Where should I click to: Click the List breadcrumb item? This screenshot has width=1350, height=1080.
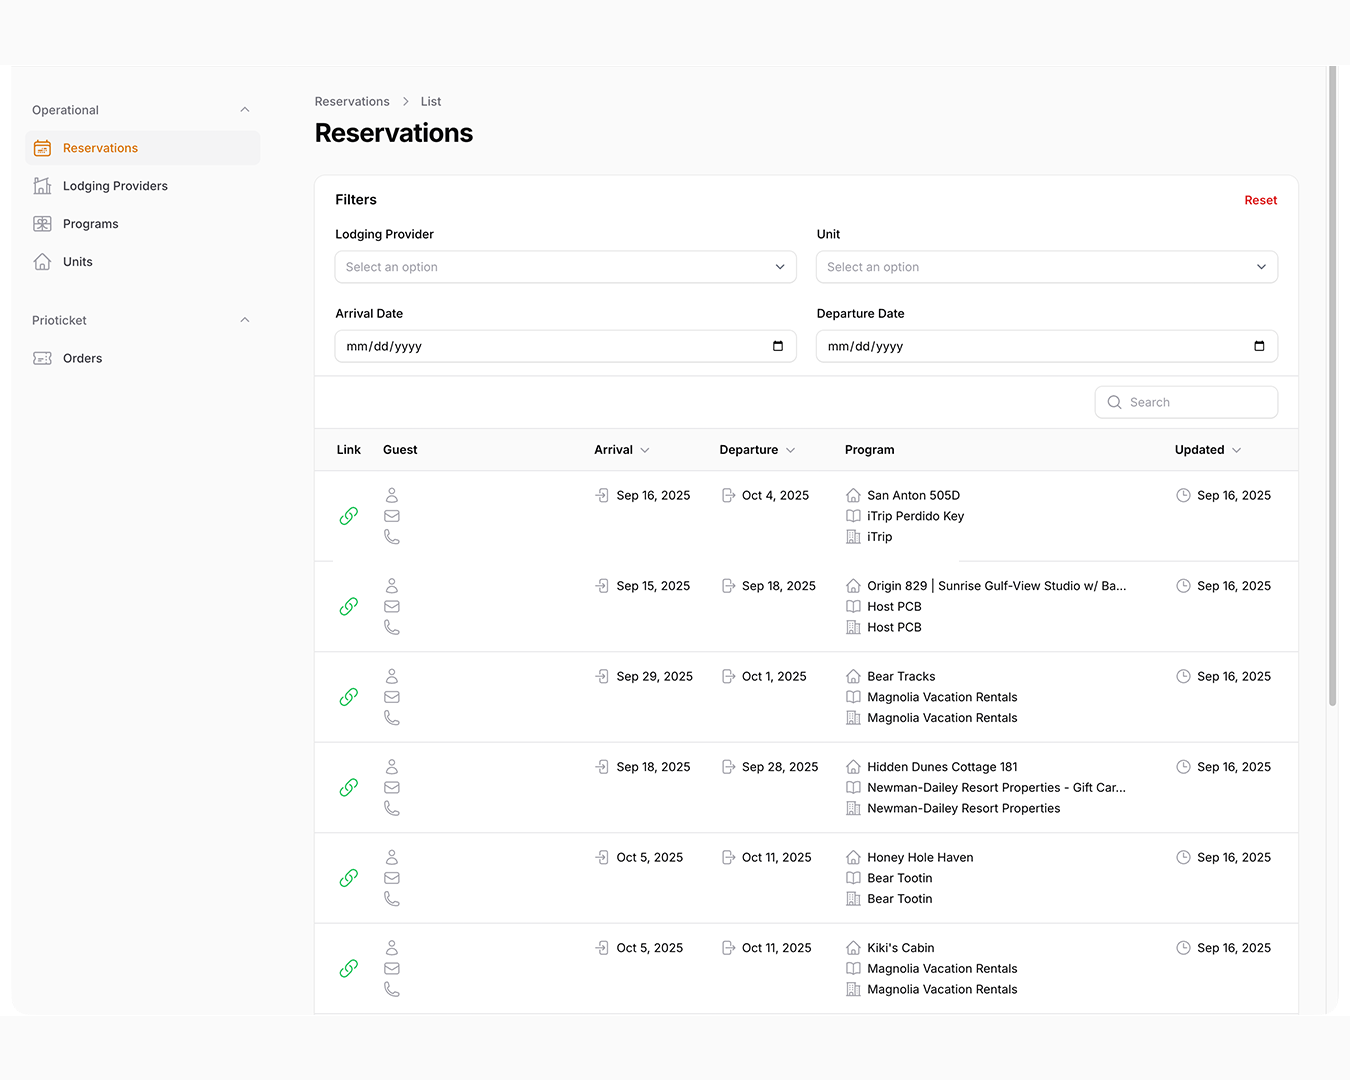[x=431, y=102]
